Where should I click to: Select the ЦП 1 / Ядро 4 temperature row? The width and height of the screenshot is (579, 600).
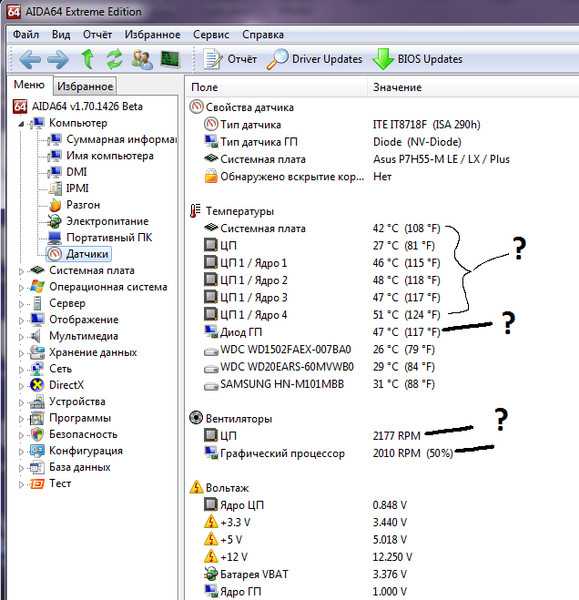[383, 315]
